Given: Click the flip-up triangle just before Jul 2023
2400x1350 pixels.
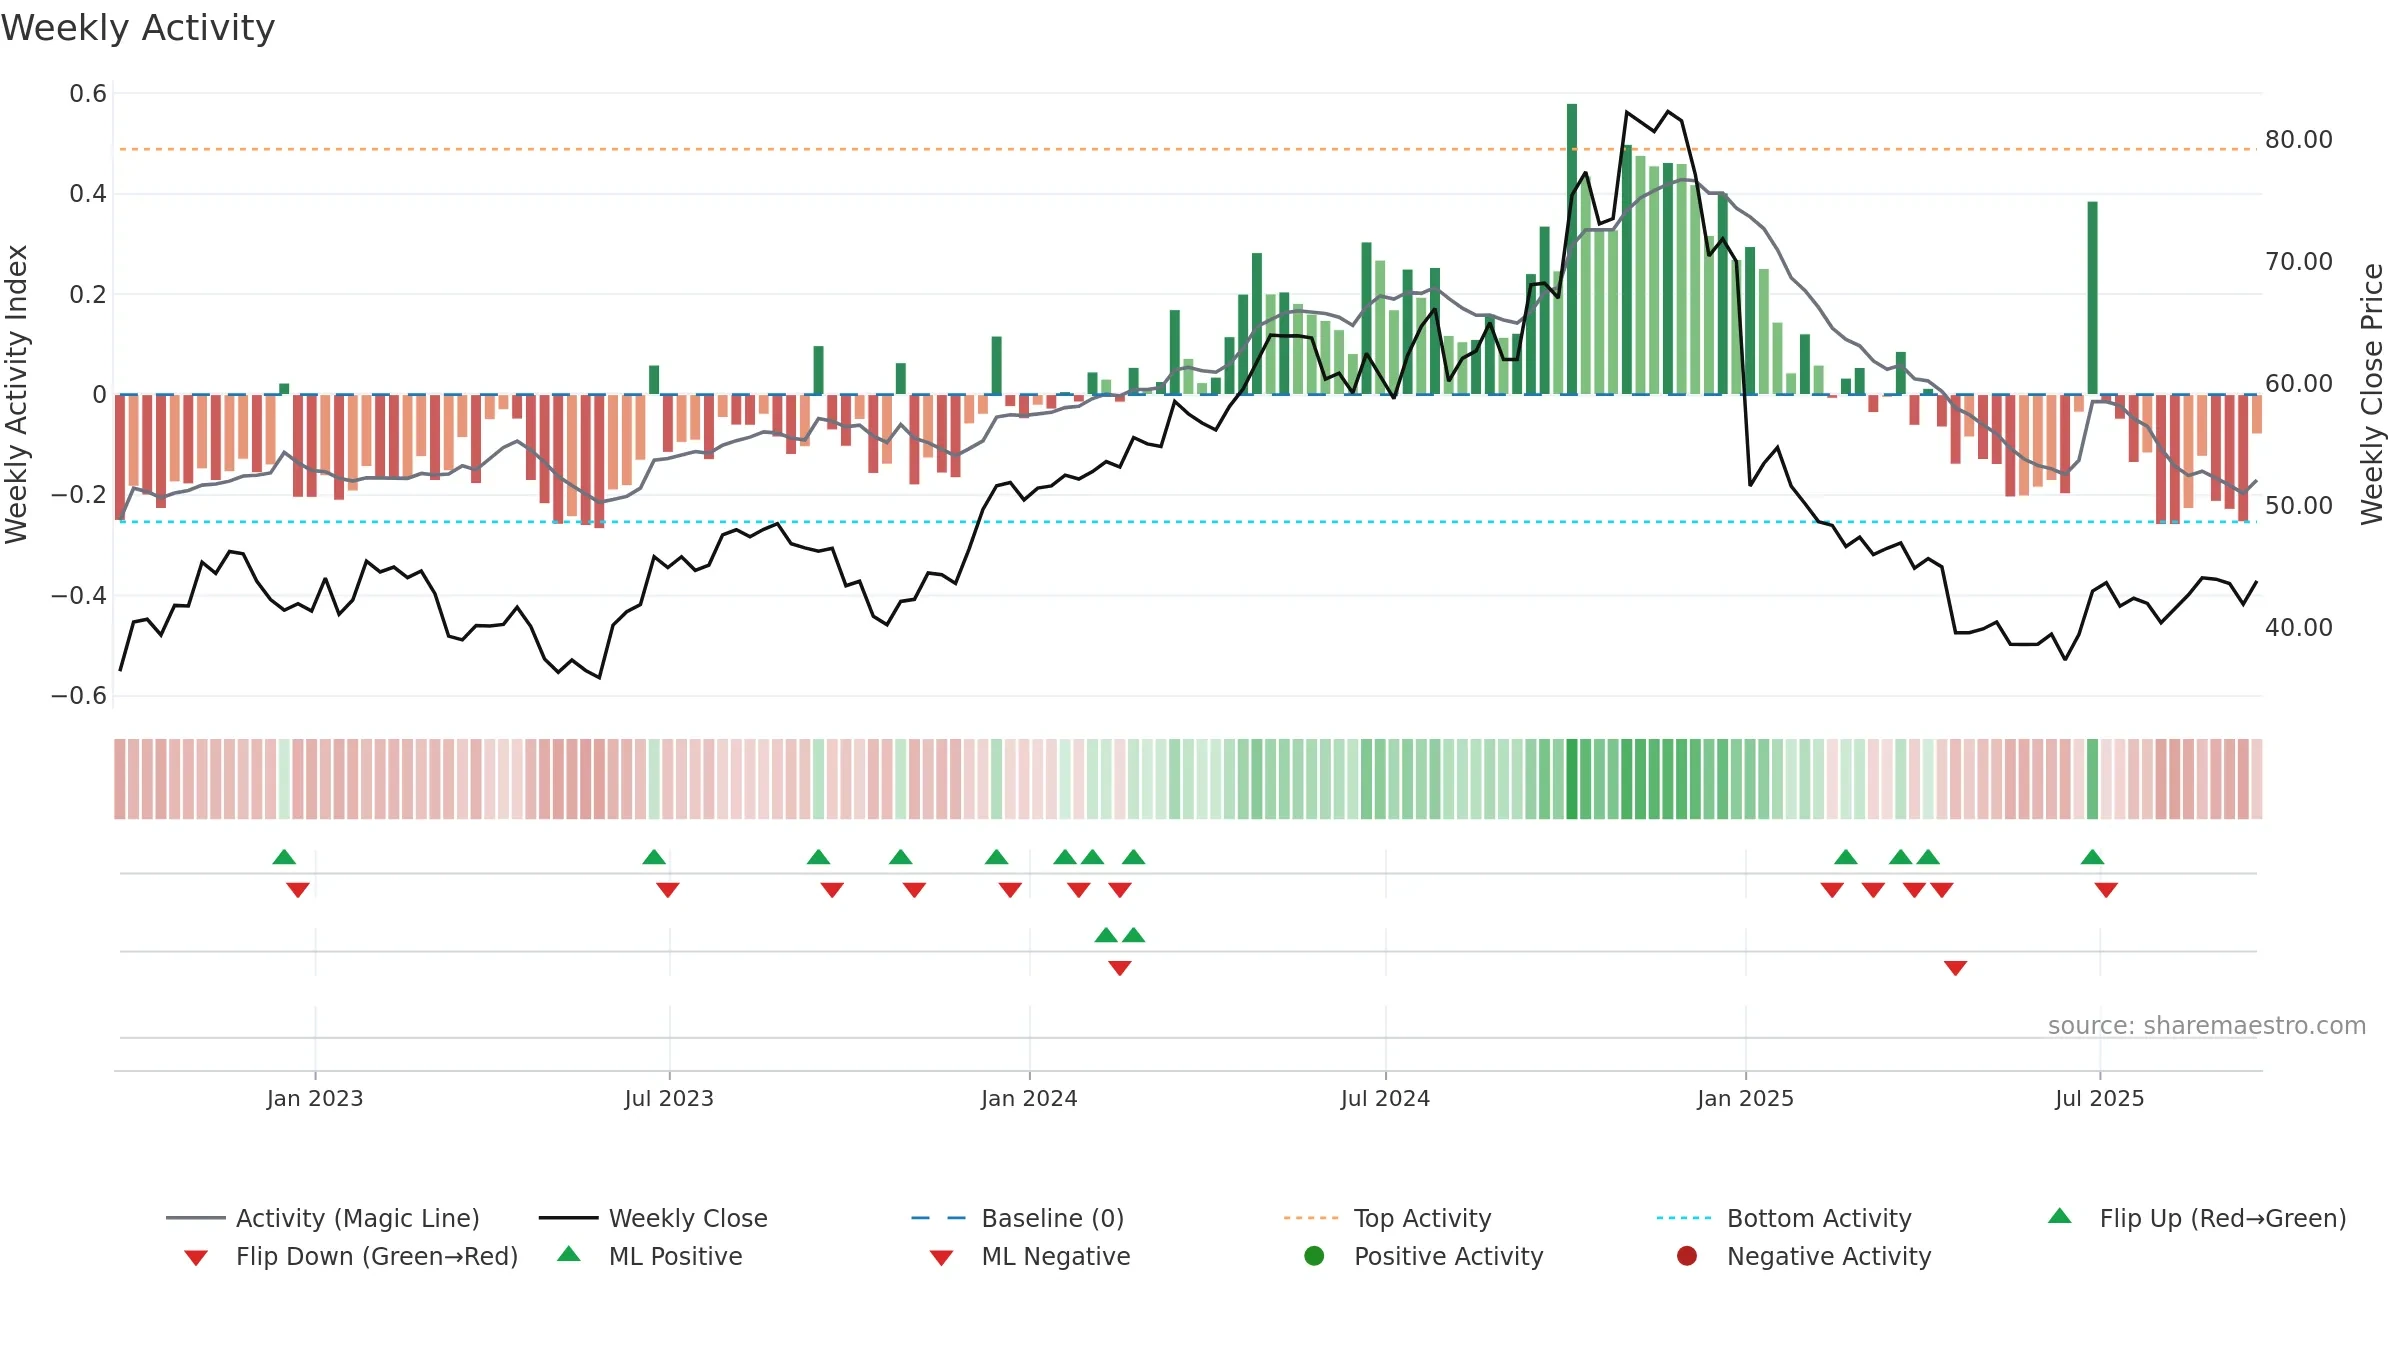Looking at the screenshot, I should (654, 857).
